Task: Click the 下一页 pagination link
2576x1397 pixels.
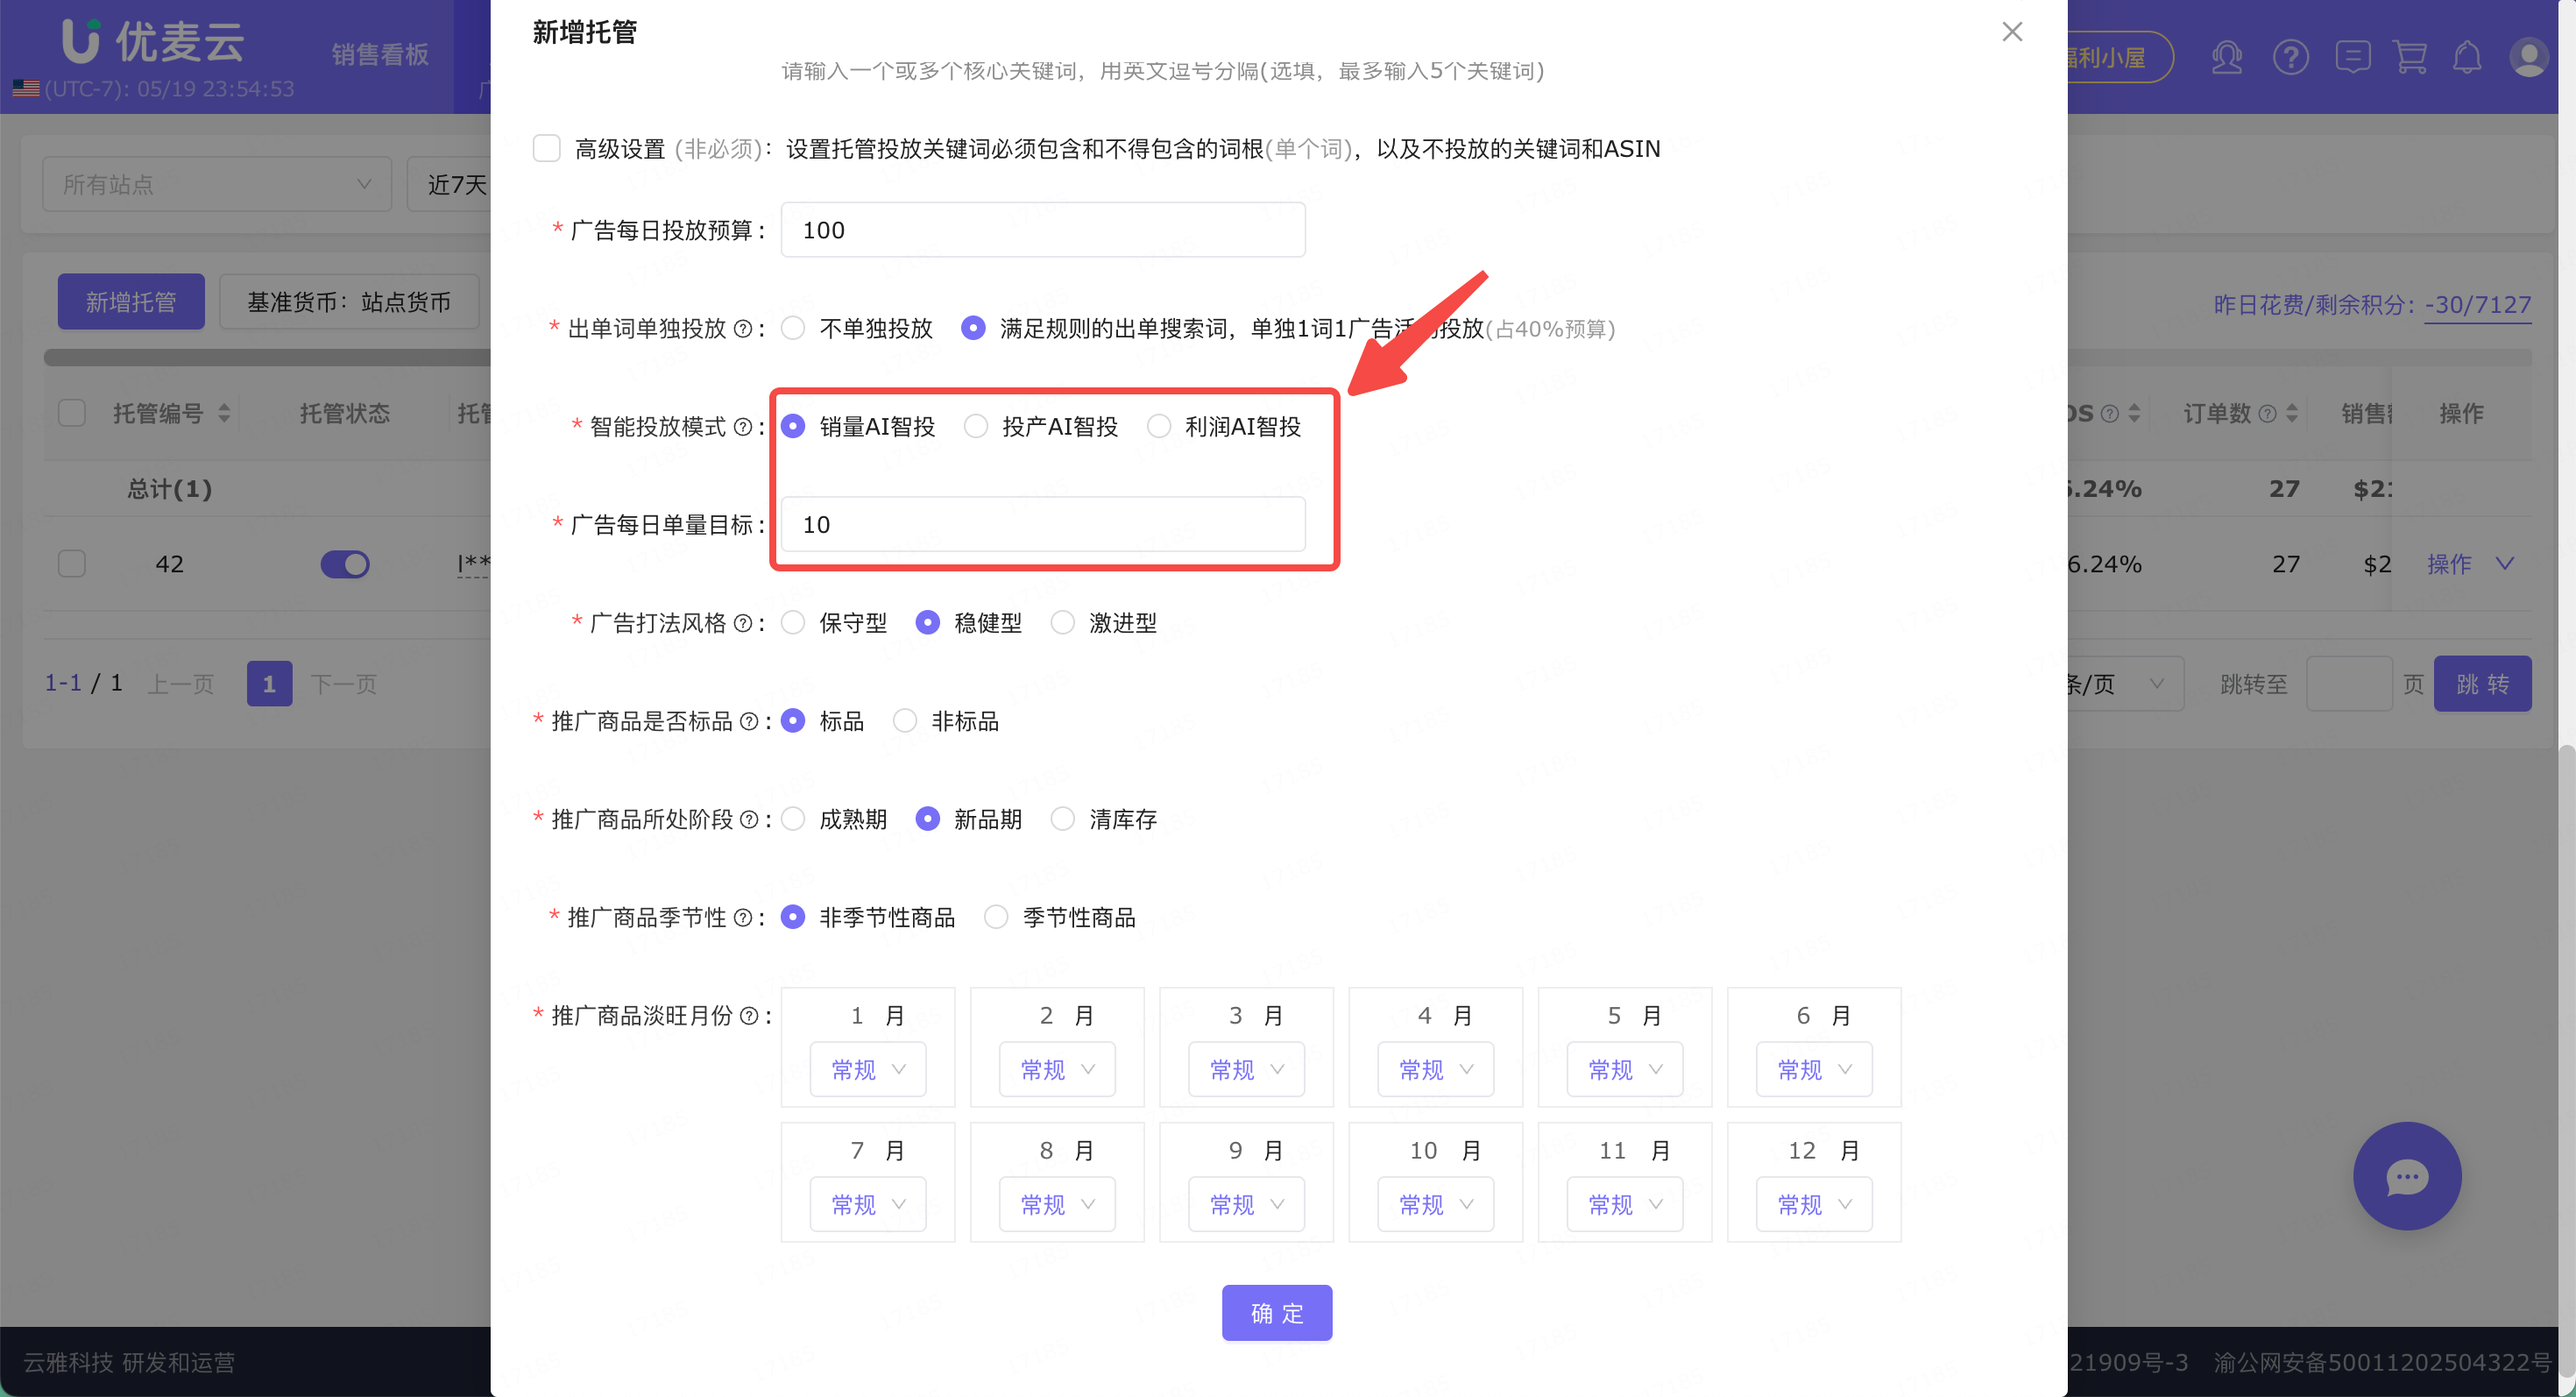Action: pos(343,684)
